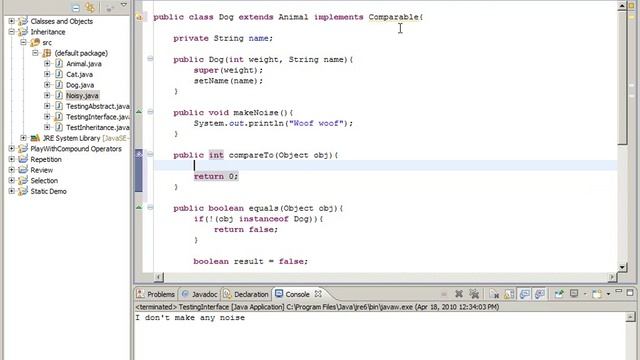Click the terminated TestingInterface launch description
640x360 pixels.
click(x=317, y=307)
